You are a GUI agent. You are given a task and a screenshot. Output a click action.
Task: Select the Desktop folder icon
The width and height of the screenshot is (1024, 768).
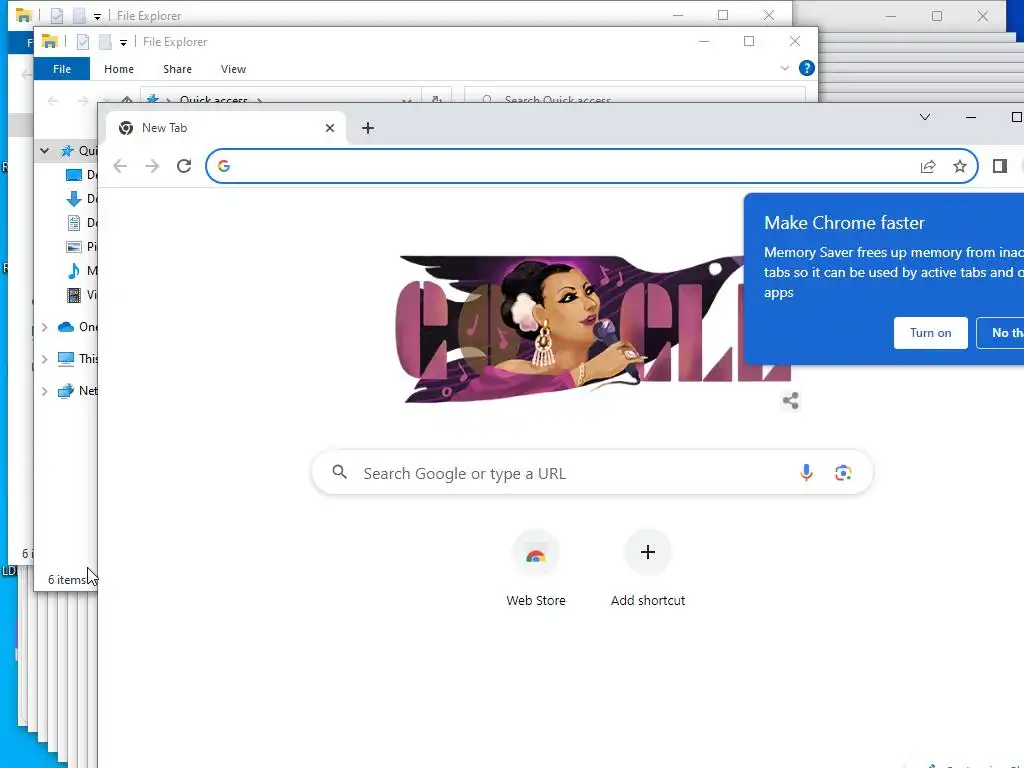pos(74,175)
